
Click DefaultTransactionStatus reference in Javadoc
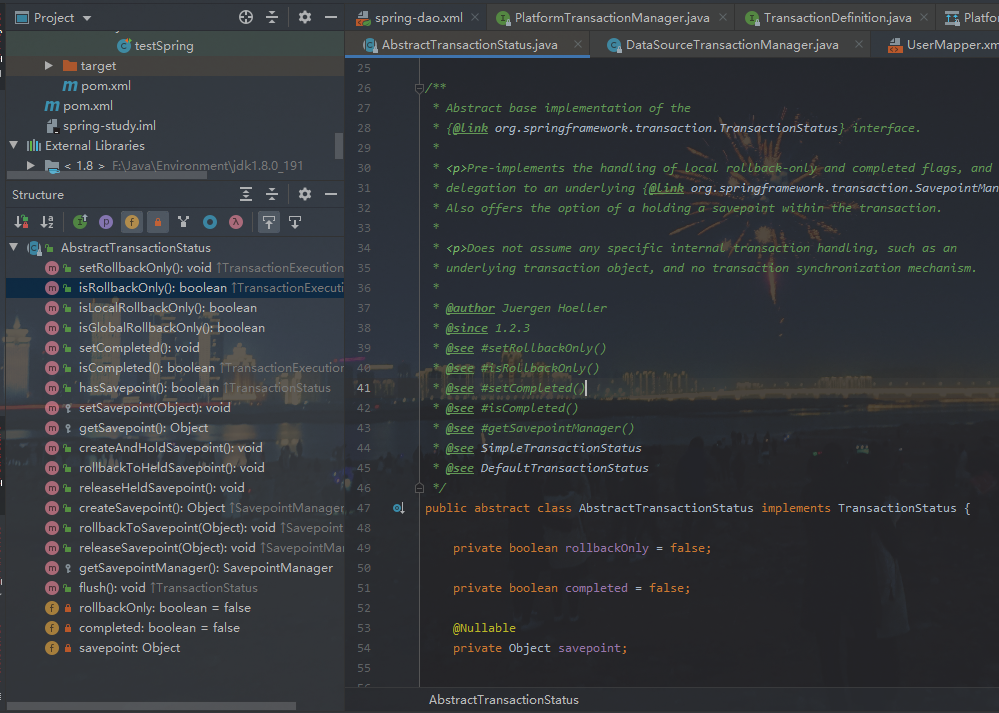coord(564,468)
